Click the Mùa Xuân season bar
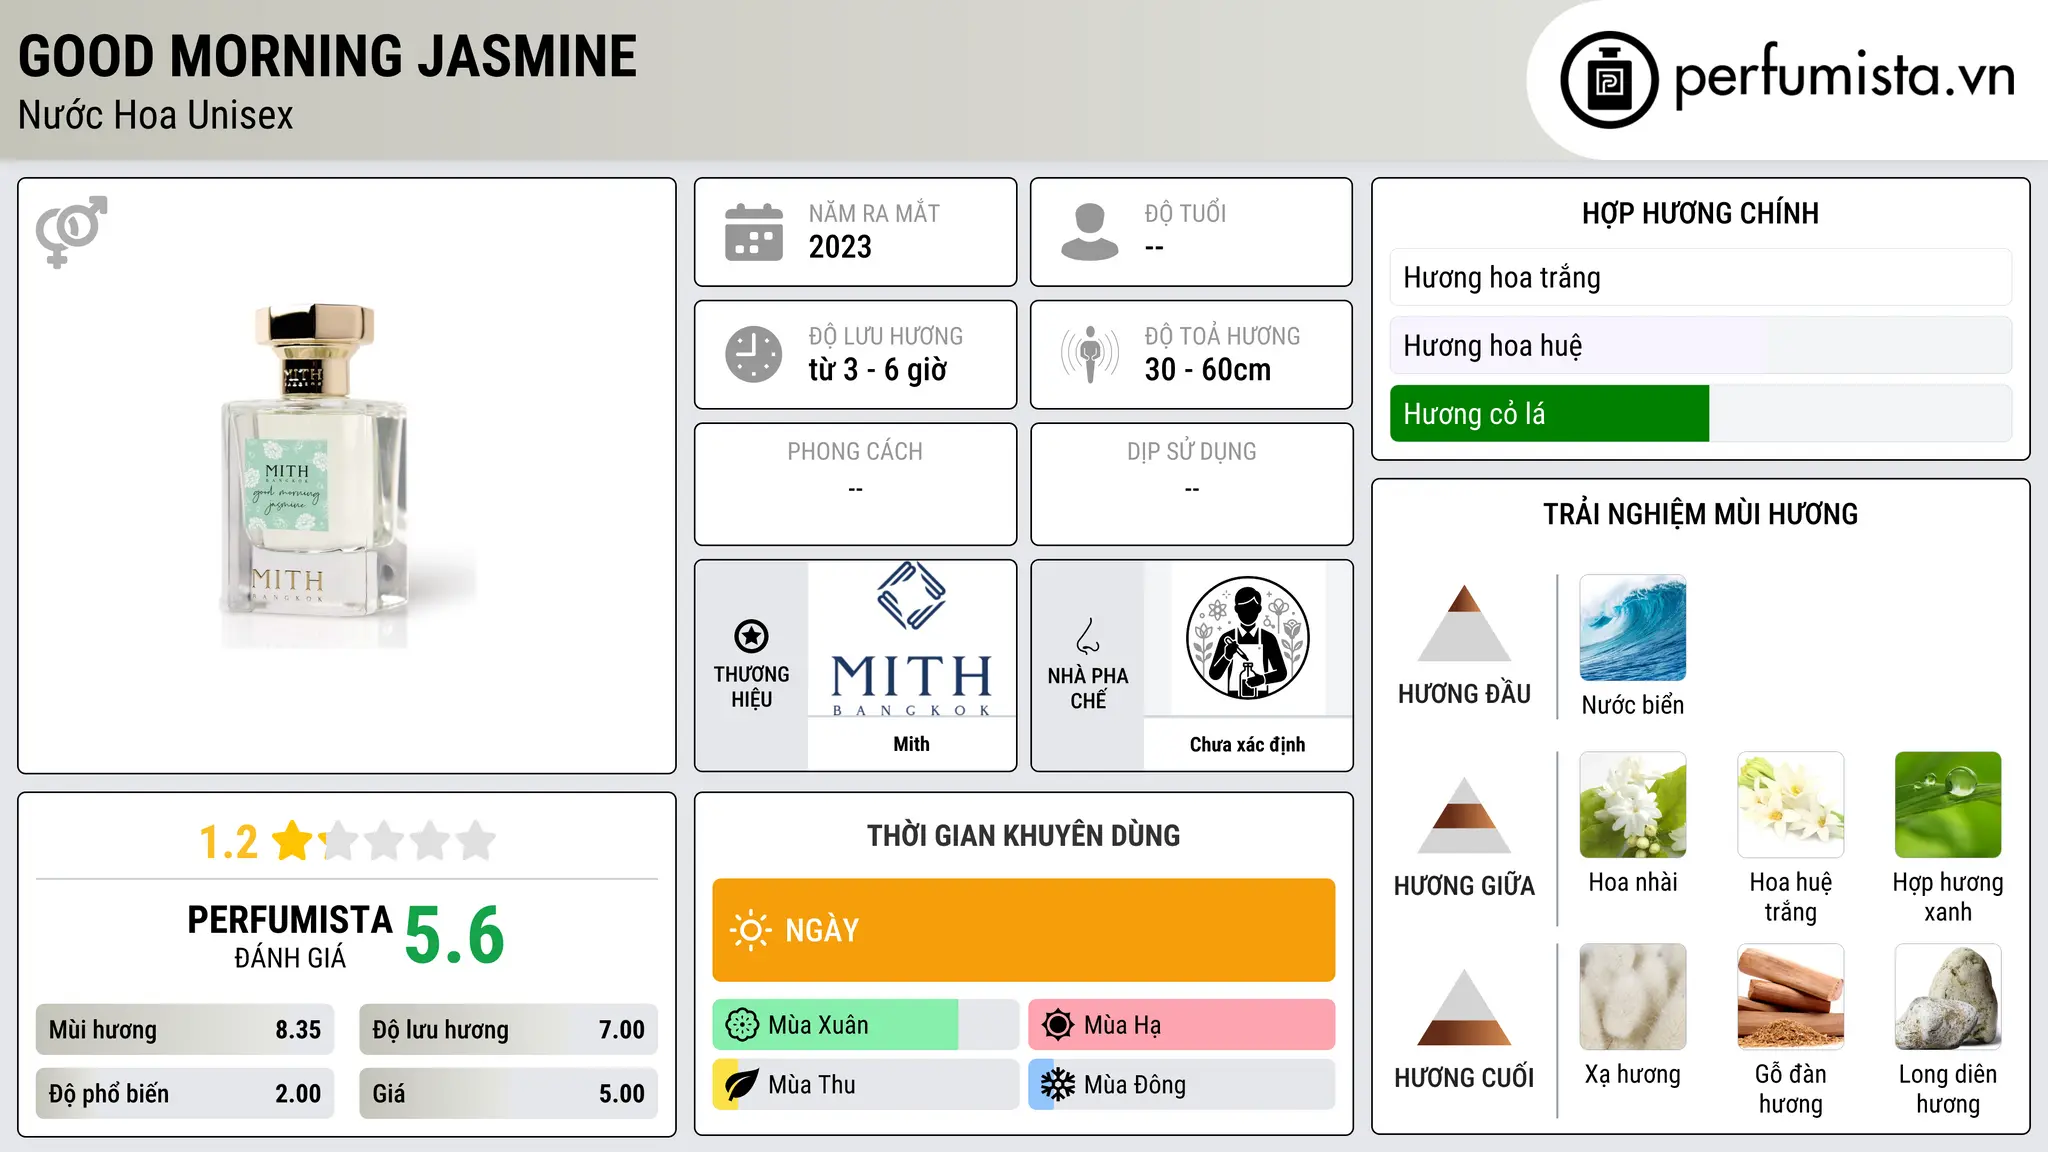 click(x=865, y=1025)
